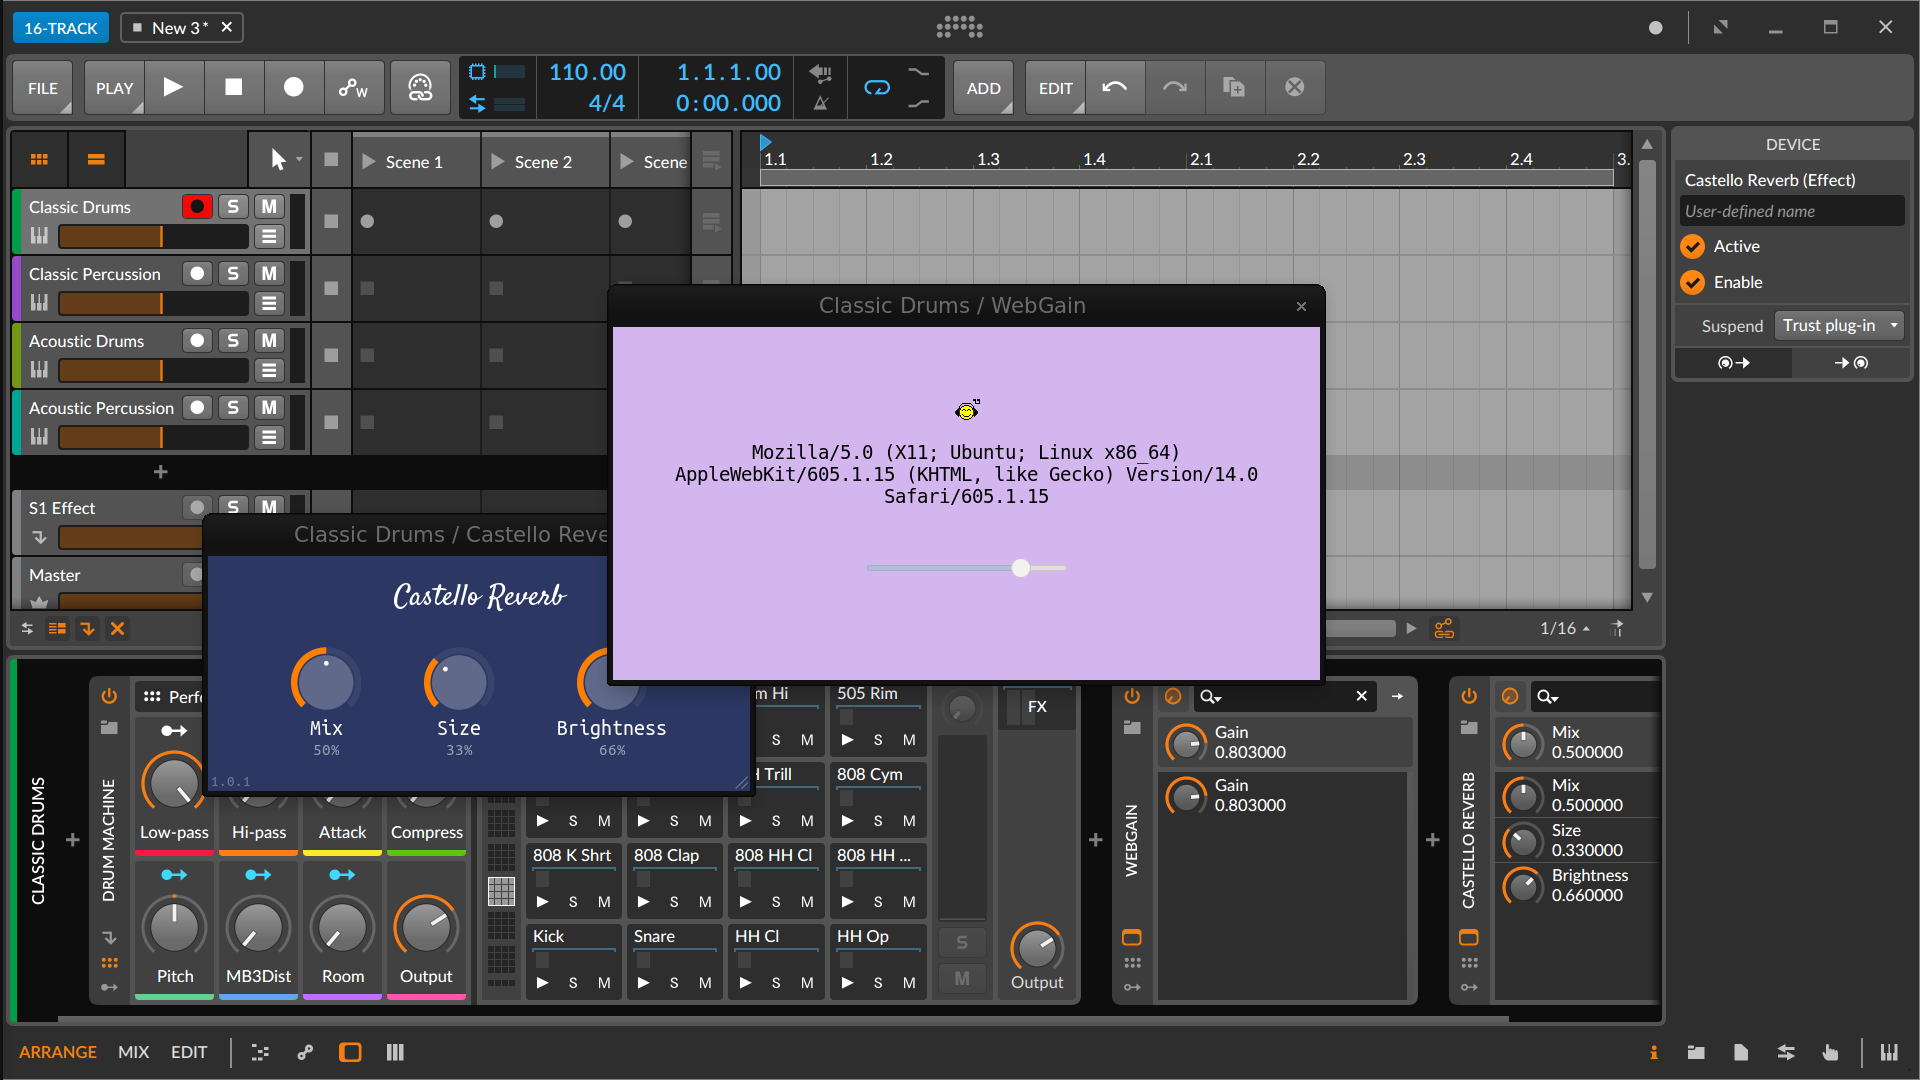Viewport: 1920px width, 1080px height.
Task: Click the piano keyboard icon in the bottom bar
Action: 1890,1052
